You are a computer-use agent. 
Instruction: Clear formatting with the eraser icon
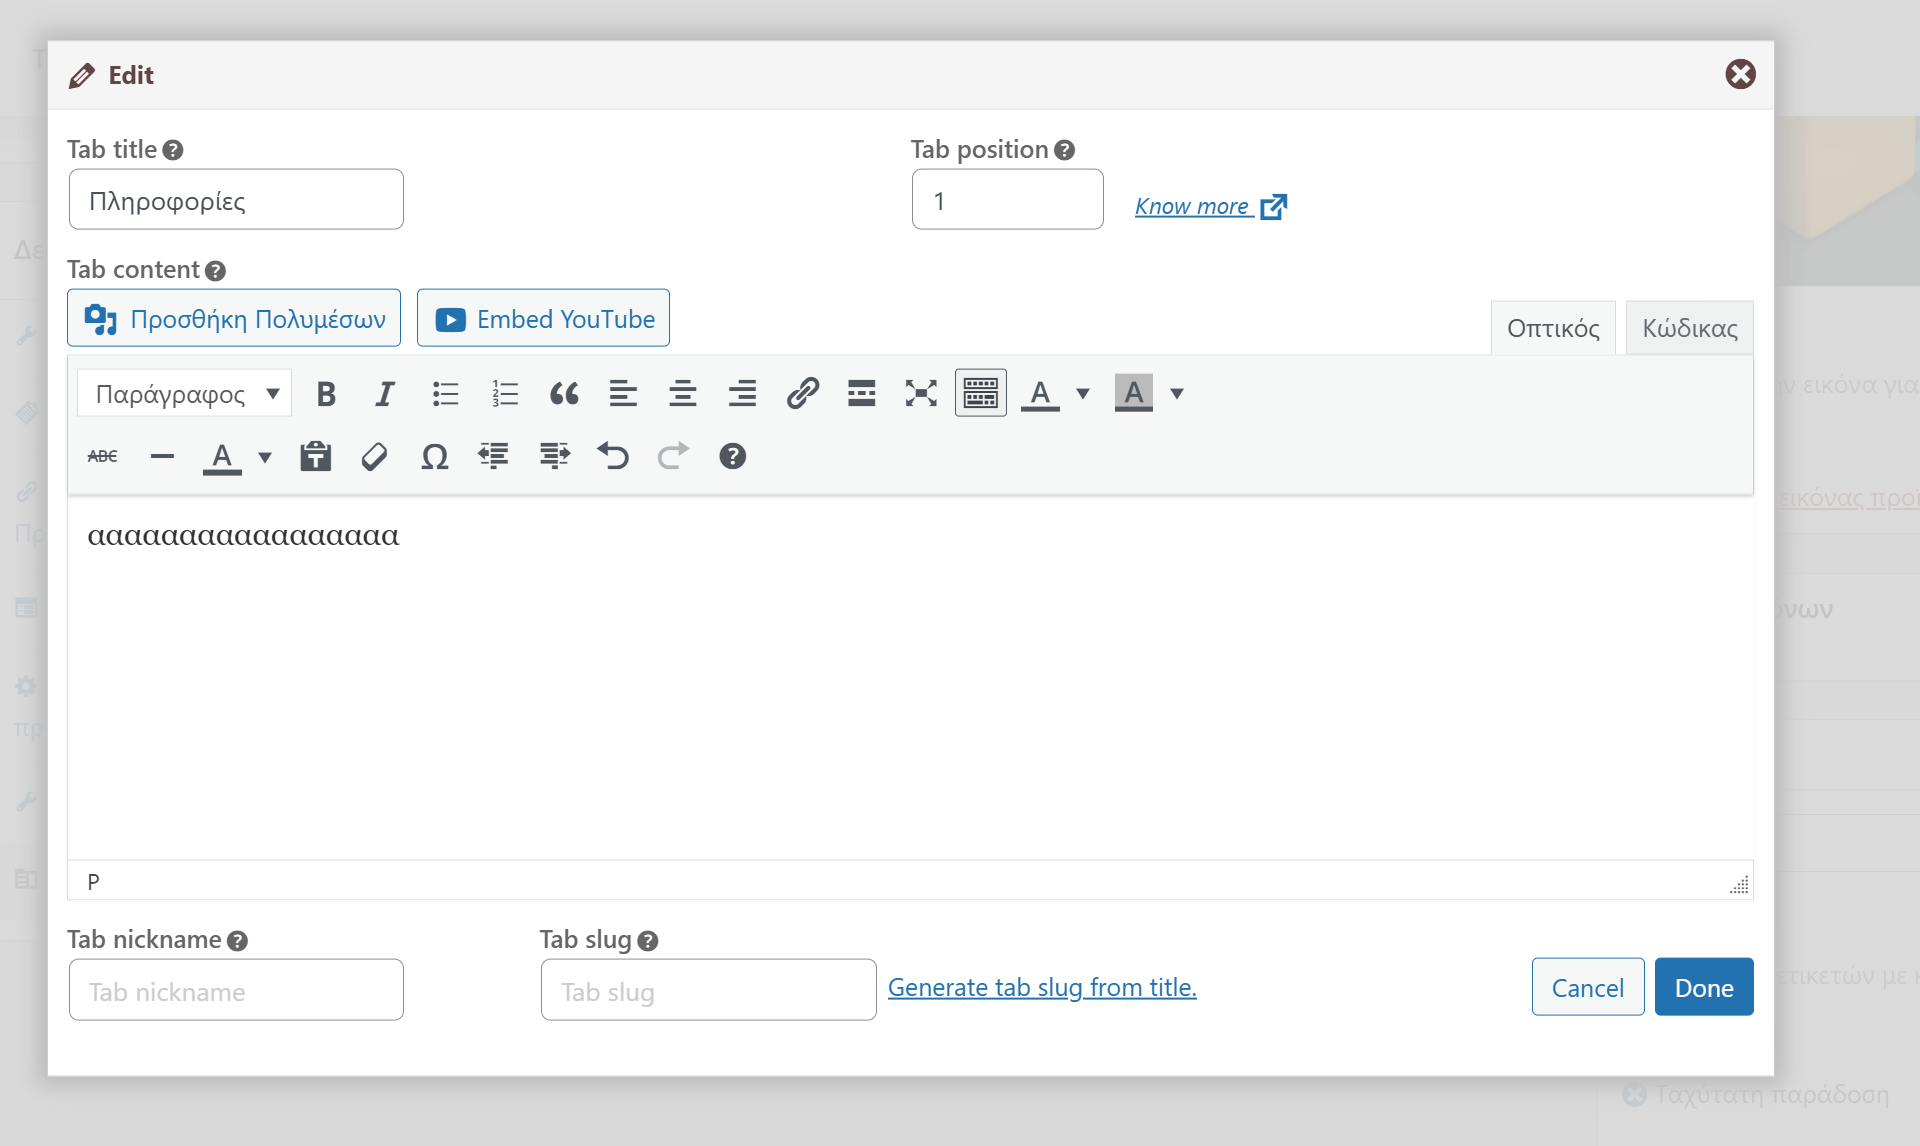tap(374, 457)
